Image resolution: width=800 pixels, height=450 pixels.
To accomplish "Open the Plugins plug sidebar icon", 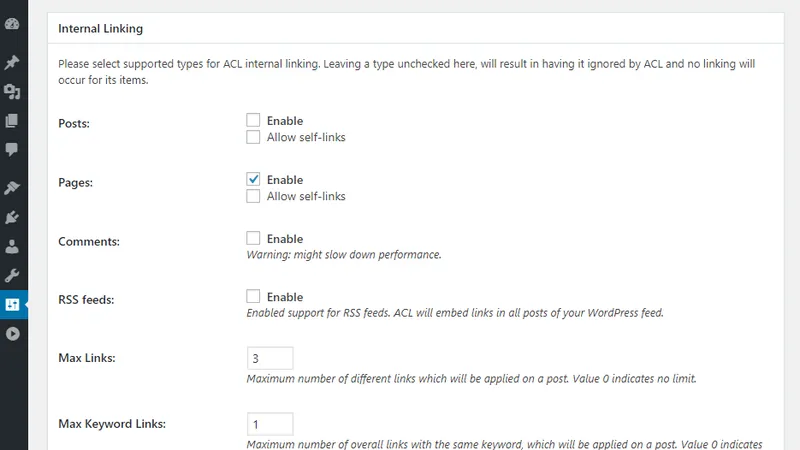I will [12, 217].
